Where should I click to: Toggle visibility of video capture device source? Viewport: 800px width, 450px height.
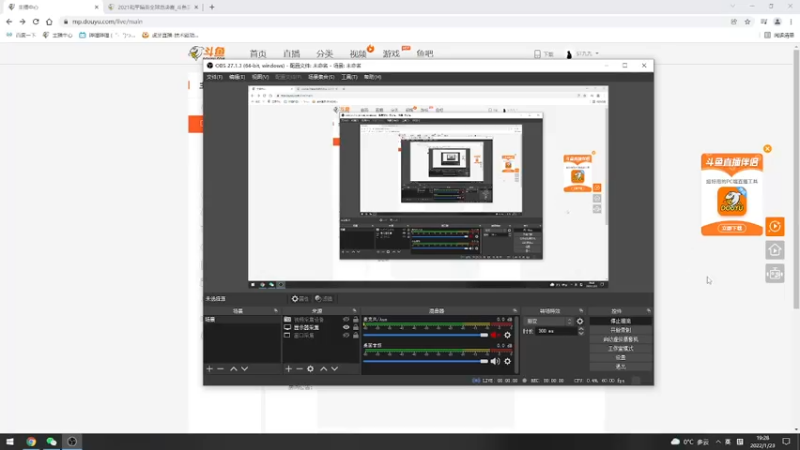346,319
